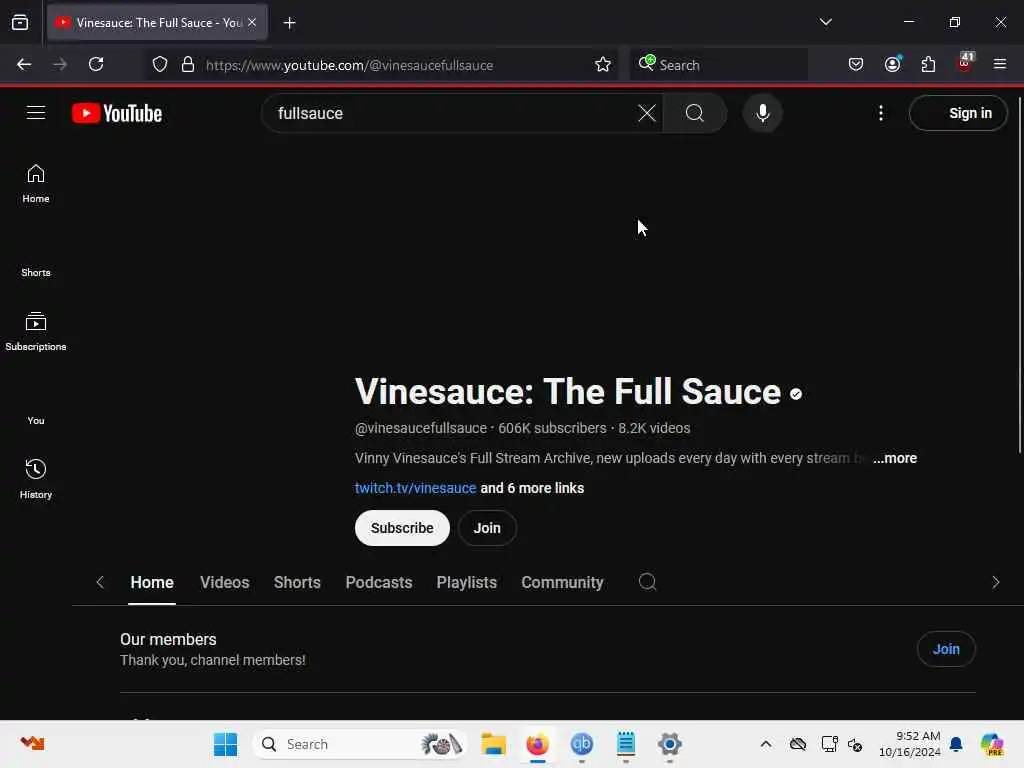Image resolution: width=1024 pixels, height=768 pixels.
Task: Click the browser address bar URL
Action: 349,65
